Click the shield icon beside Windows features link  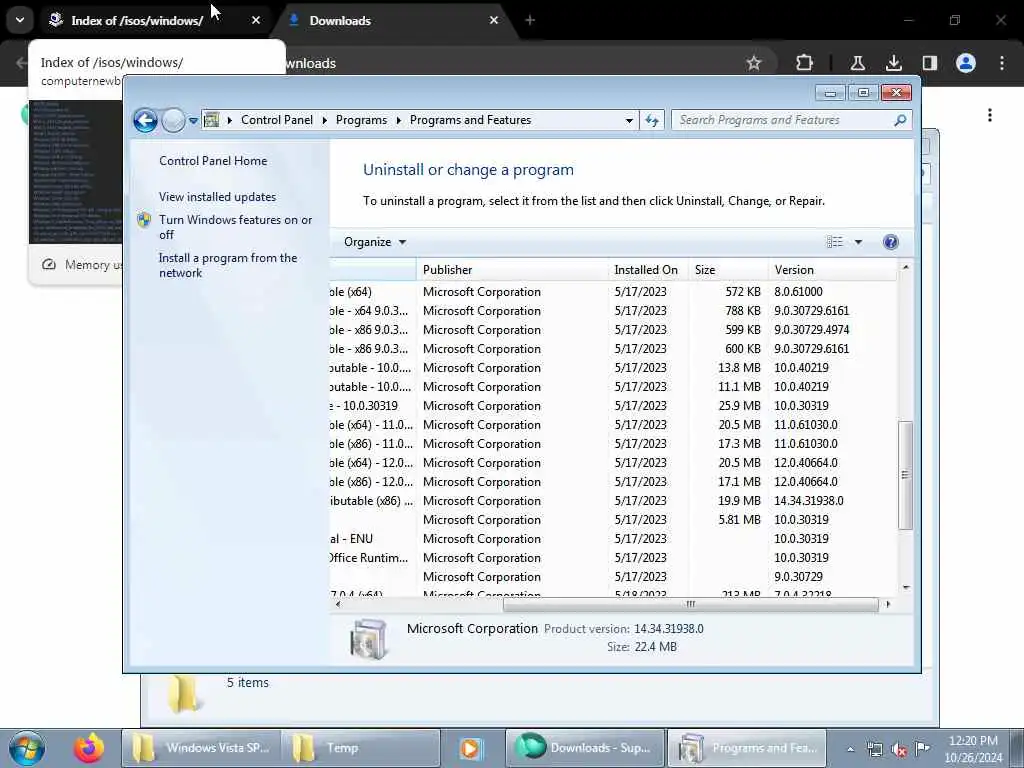[x=144, y=220]
